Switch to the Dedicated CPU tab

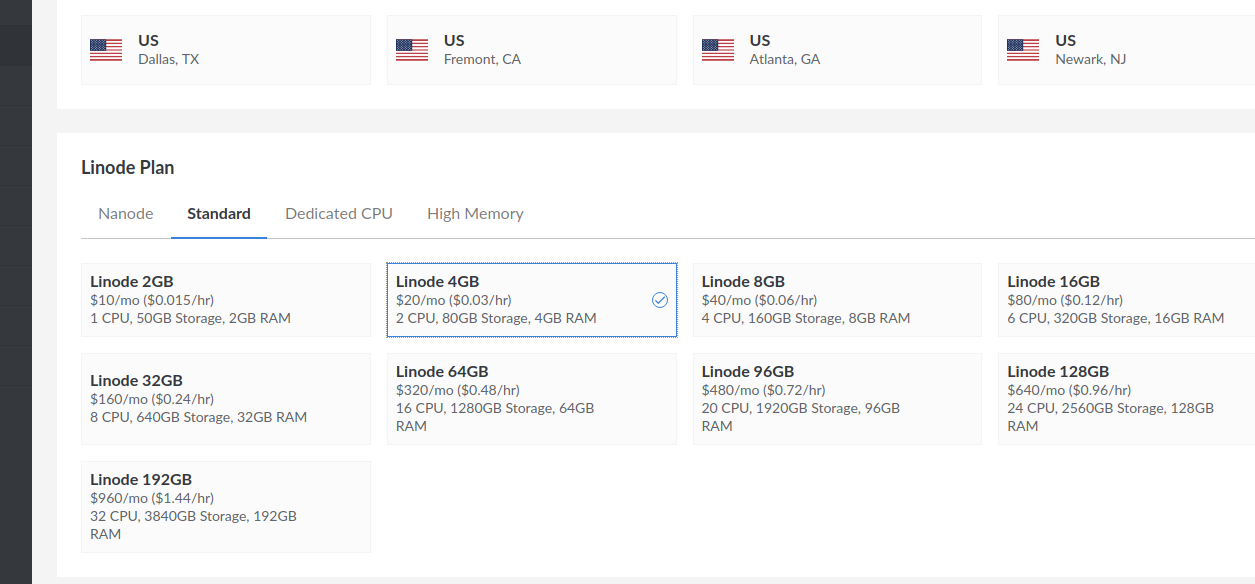pyautogui.click(x=339, y=214)
